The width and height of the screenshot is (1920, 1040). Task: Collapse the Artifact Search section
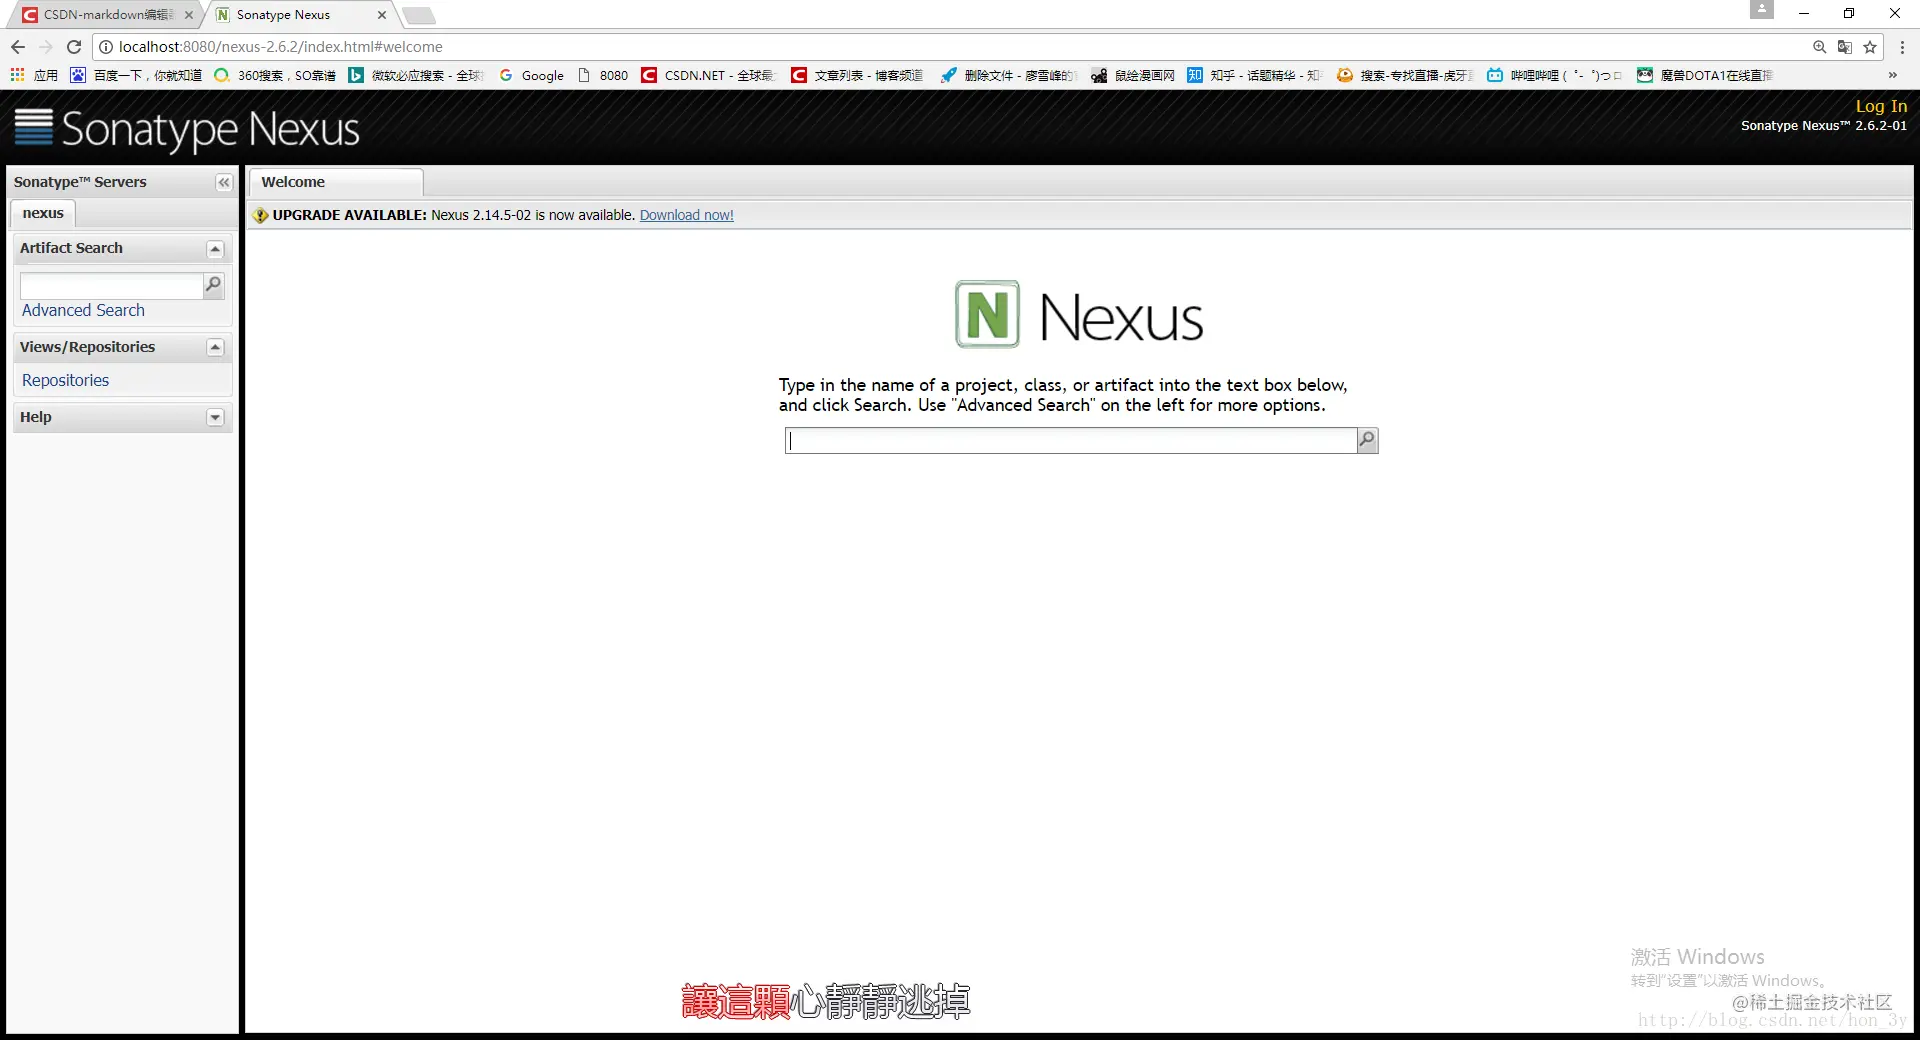pyautogui.click(x=215, y=249)
